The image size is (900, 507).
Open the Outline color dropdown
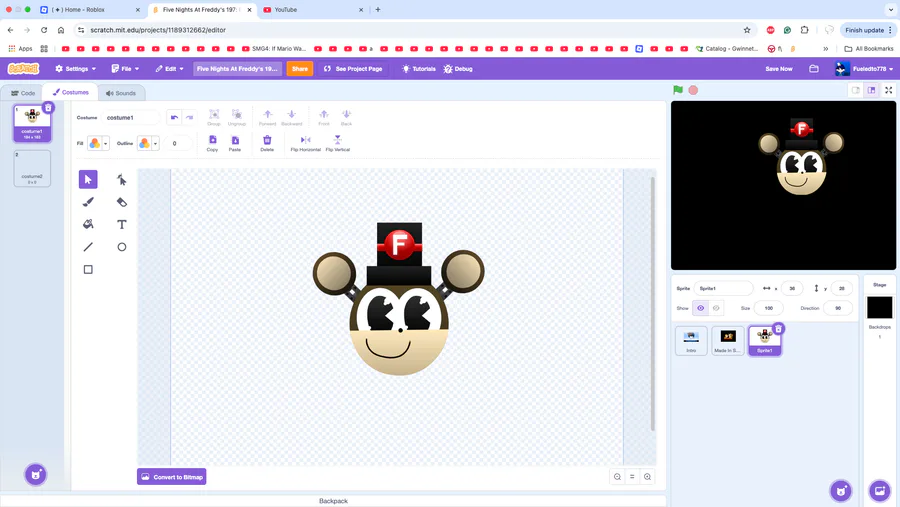tap(148, 143)
